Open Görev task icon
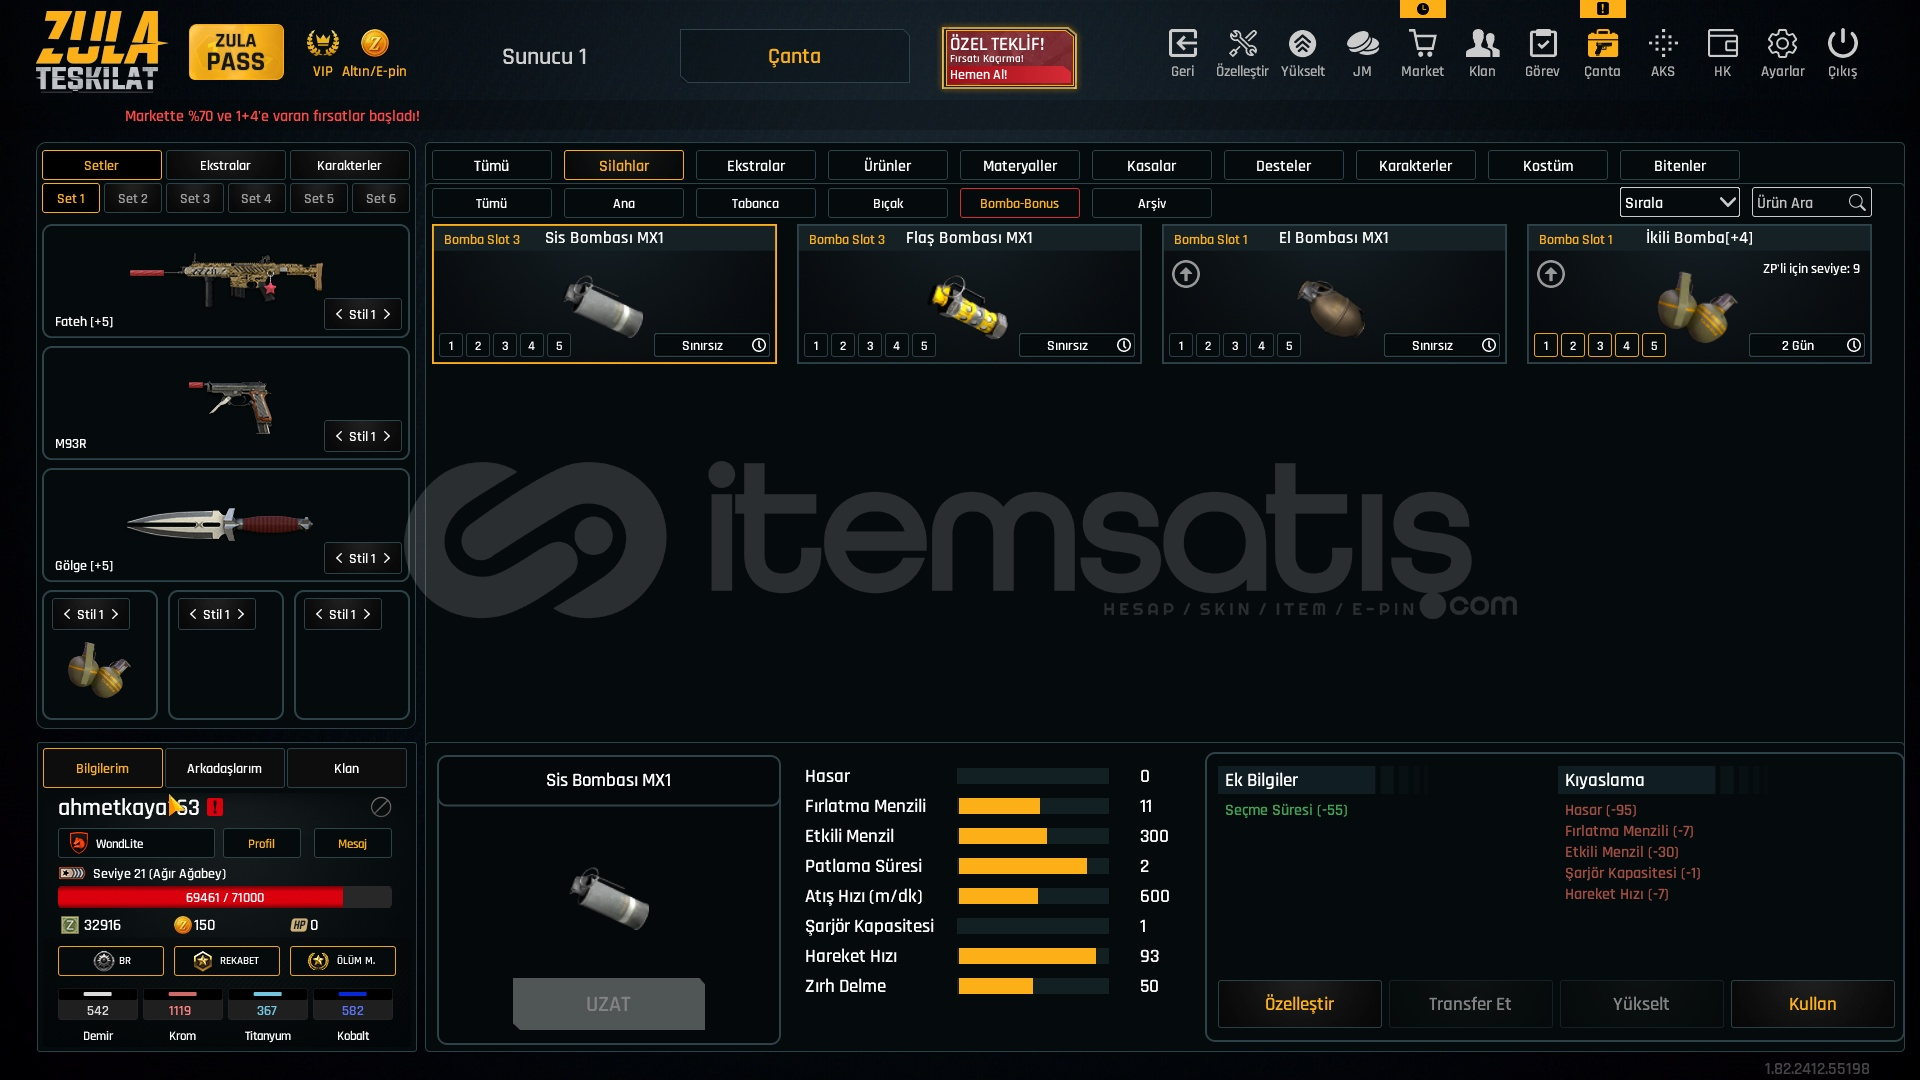 [1542, 45]
